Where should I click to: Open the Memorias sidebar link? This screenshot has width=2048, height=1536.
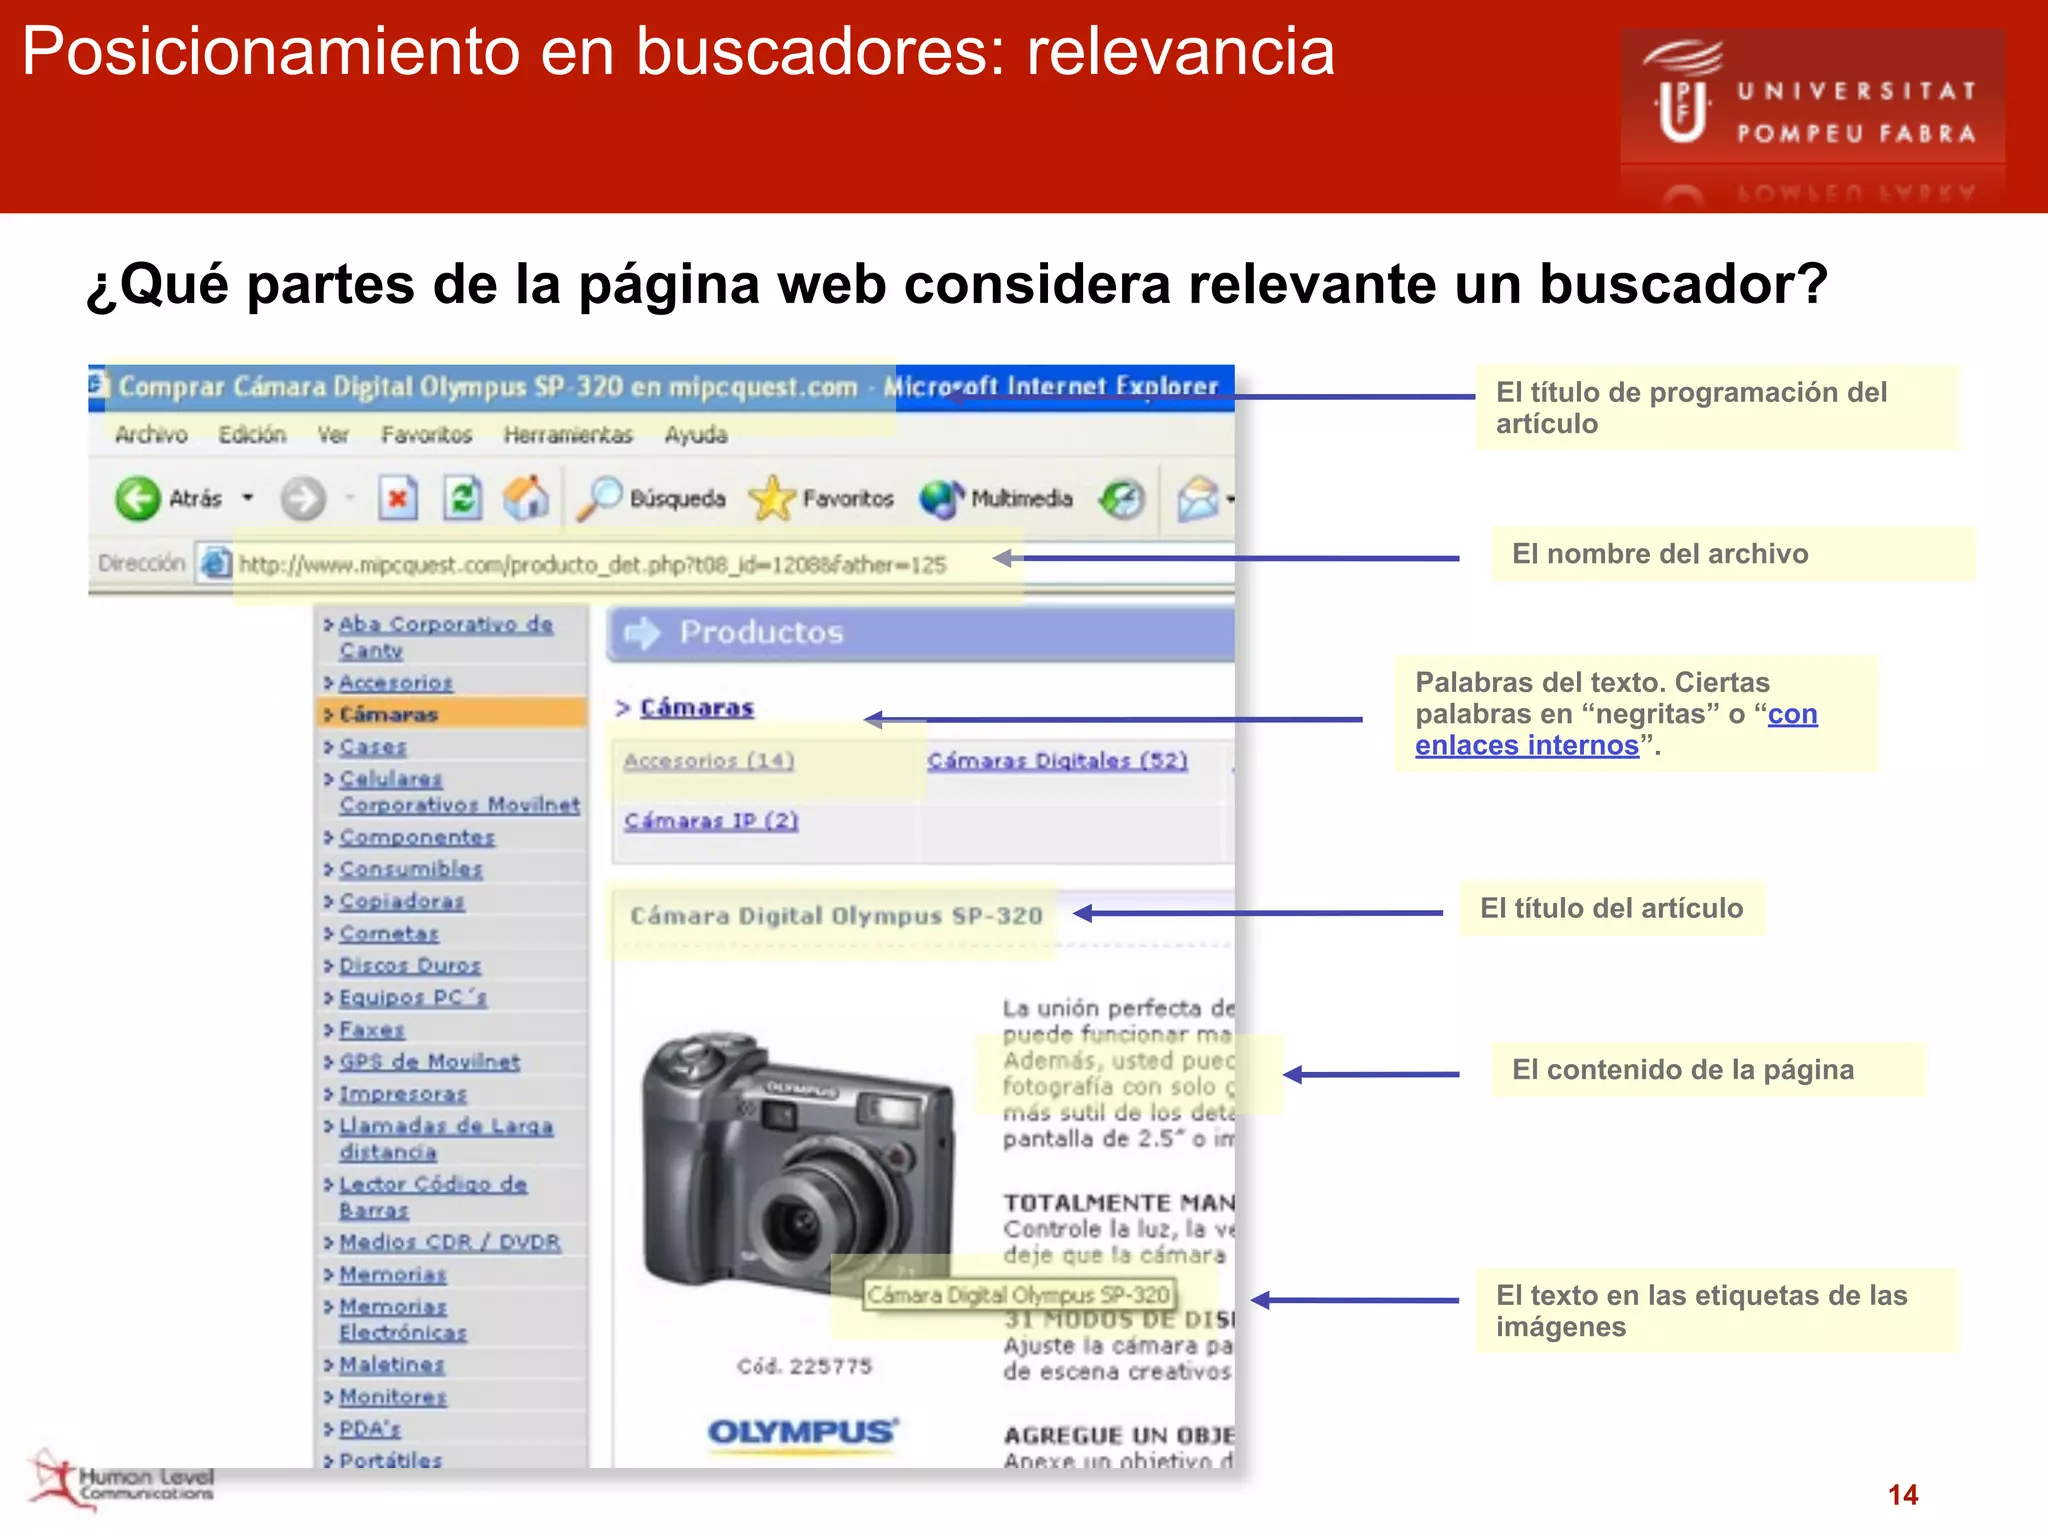click(393, 1274)
